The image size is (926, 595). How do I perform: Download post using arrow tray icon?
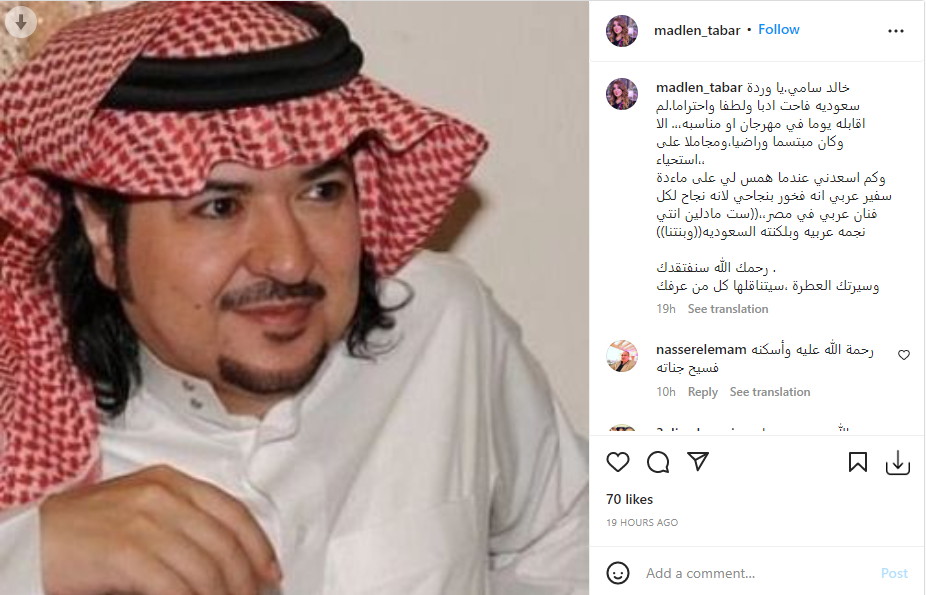click(x=898, y=463)
